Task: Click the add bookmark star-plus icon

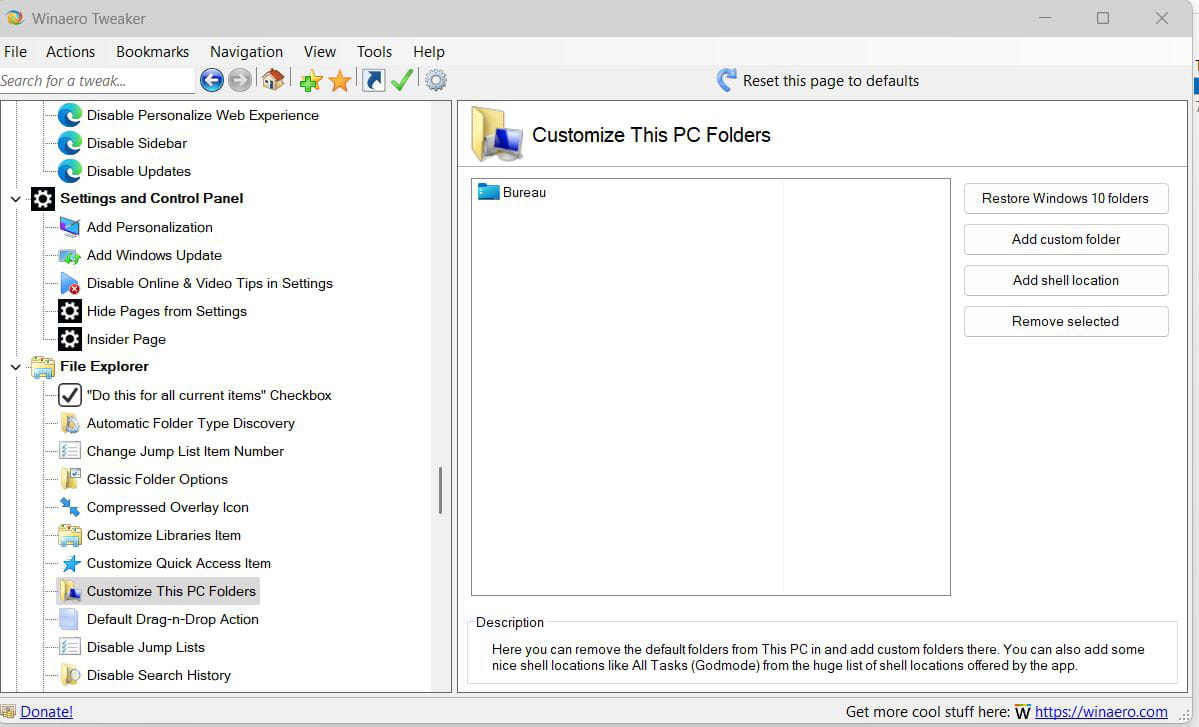Action: tap(310, 80)
